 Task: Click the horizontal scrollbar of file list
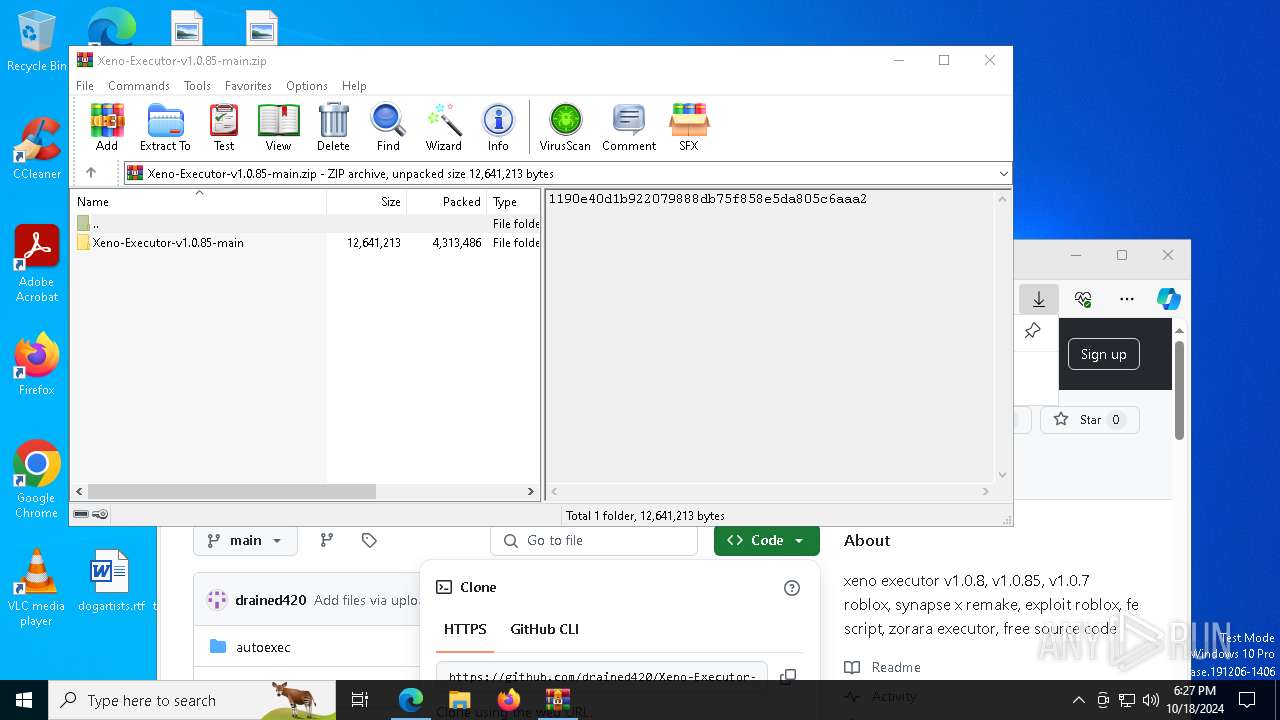231,491
